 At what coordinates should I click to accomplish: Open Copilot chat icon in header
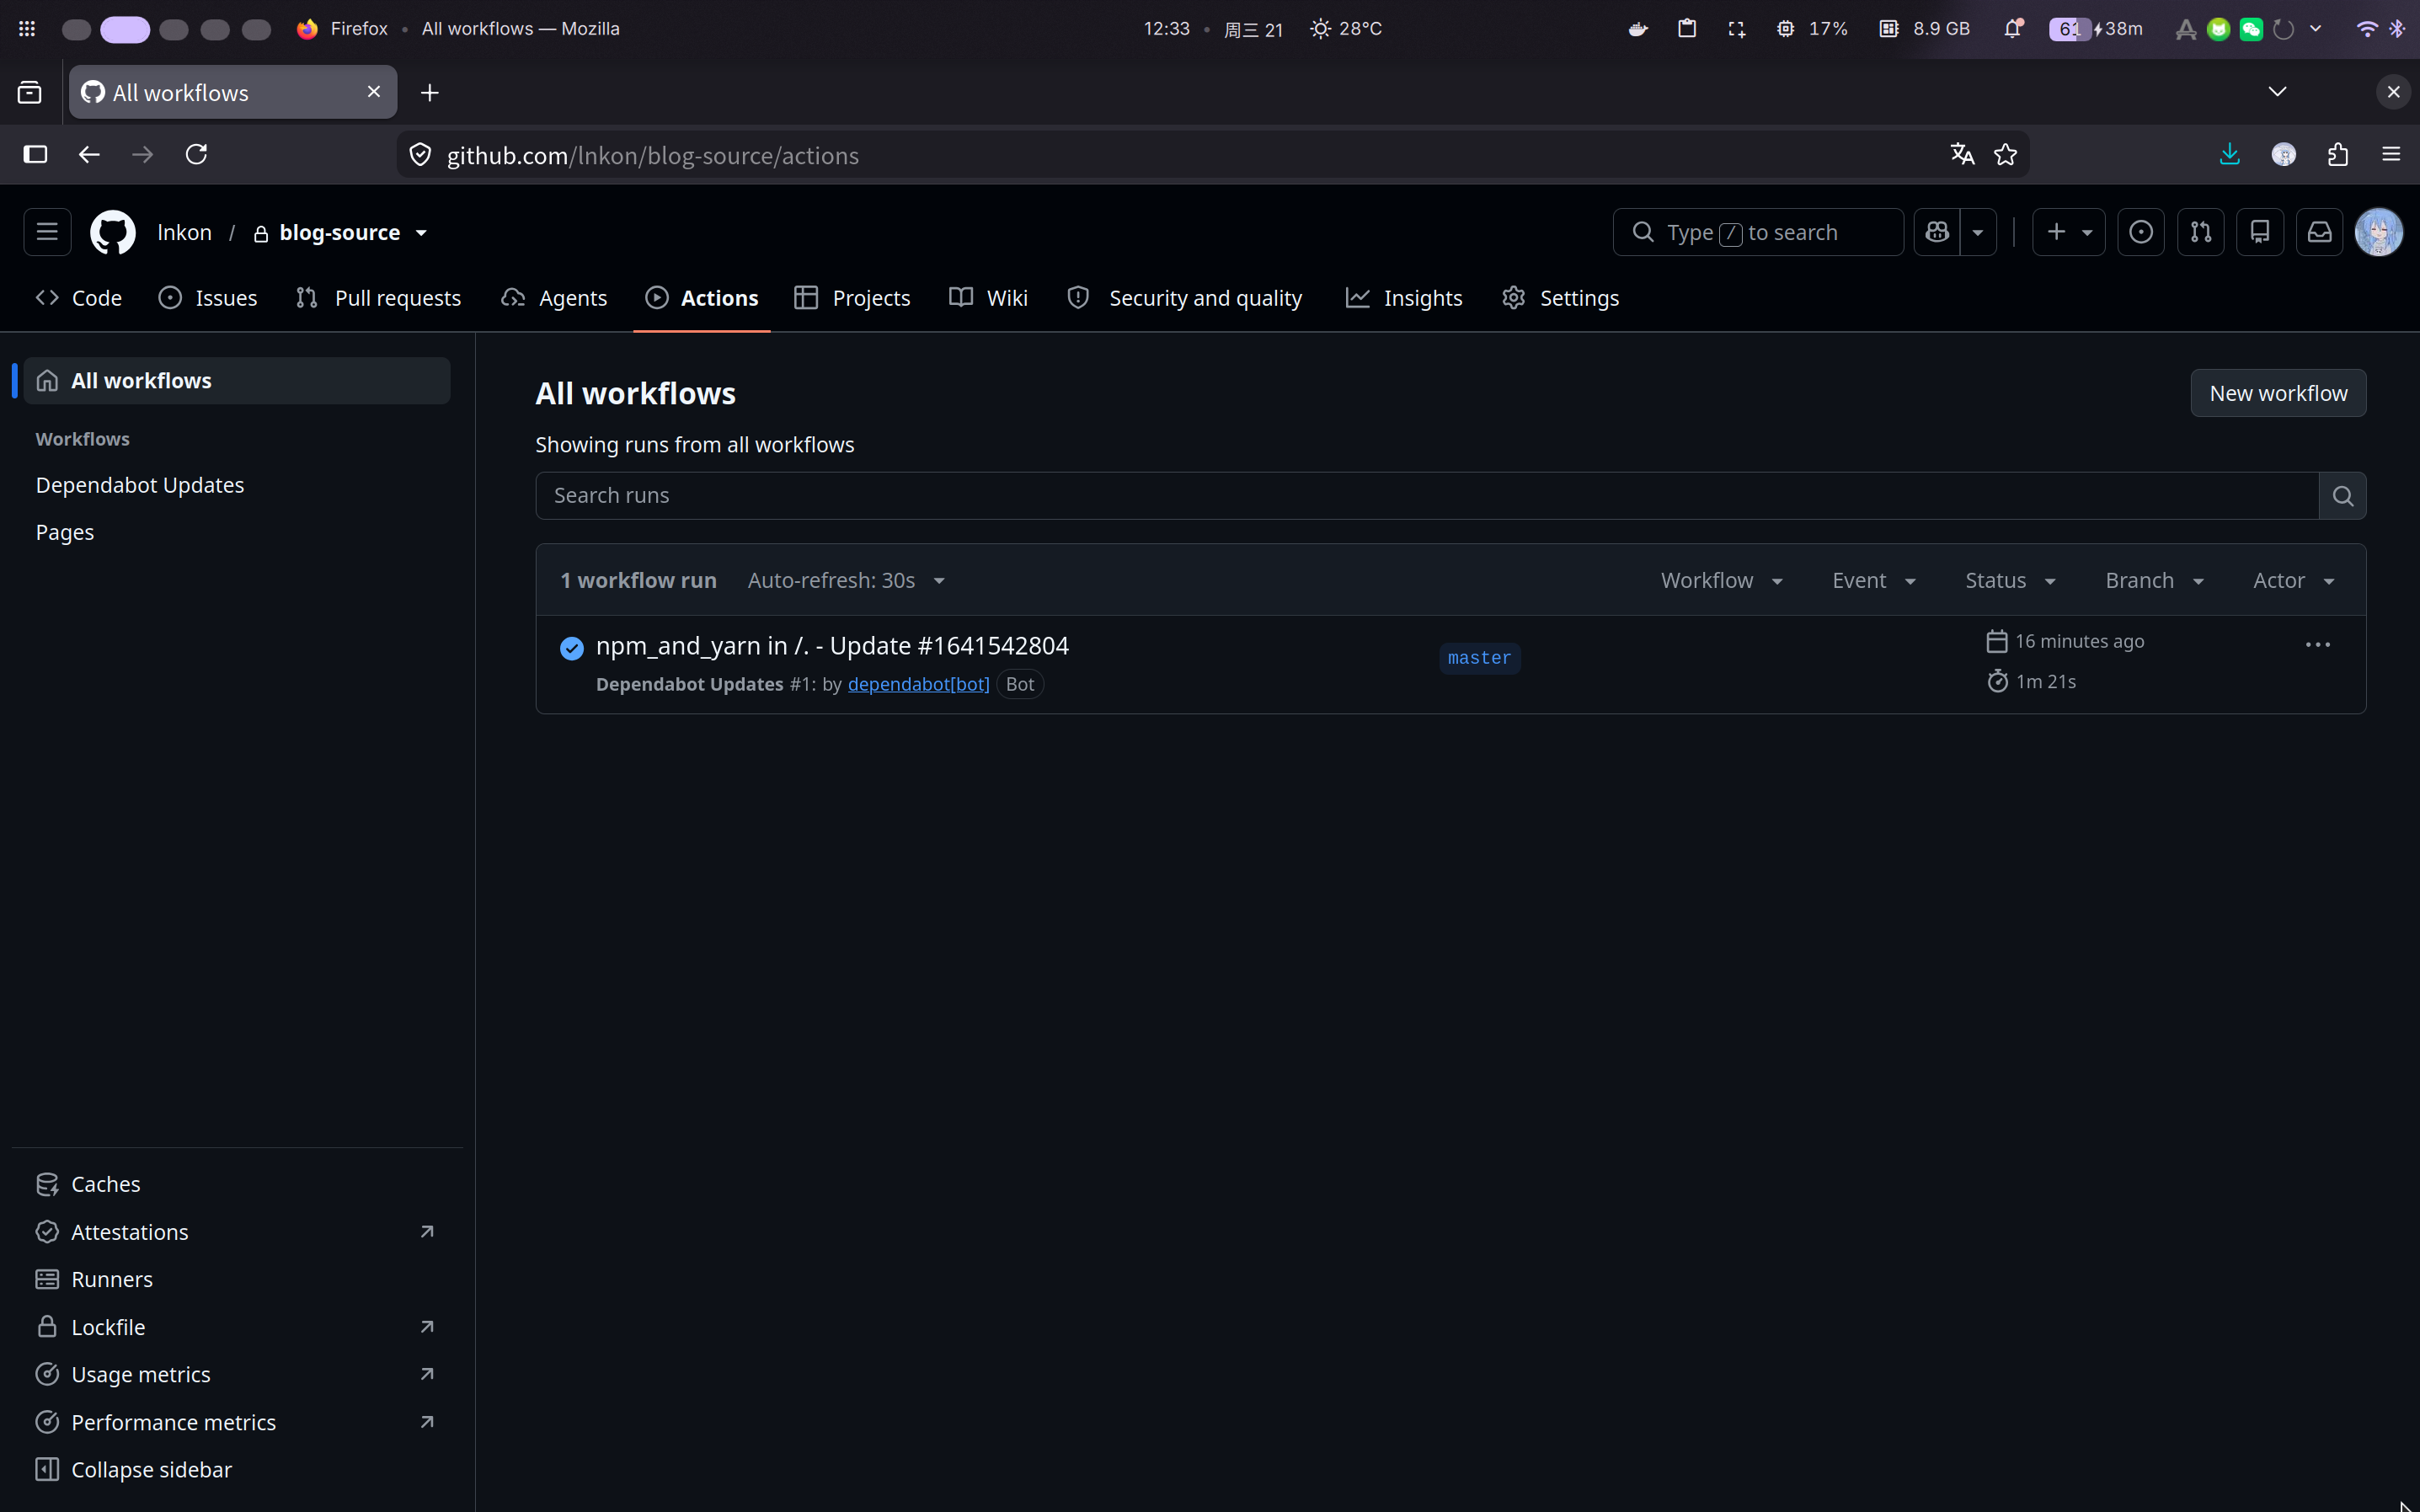coord(1937,232)
